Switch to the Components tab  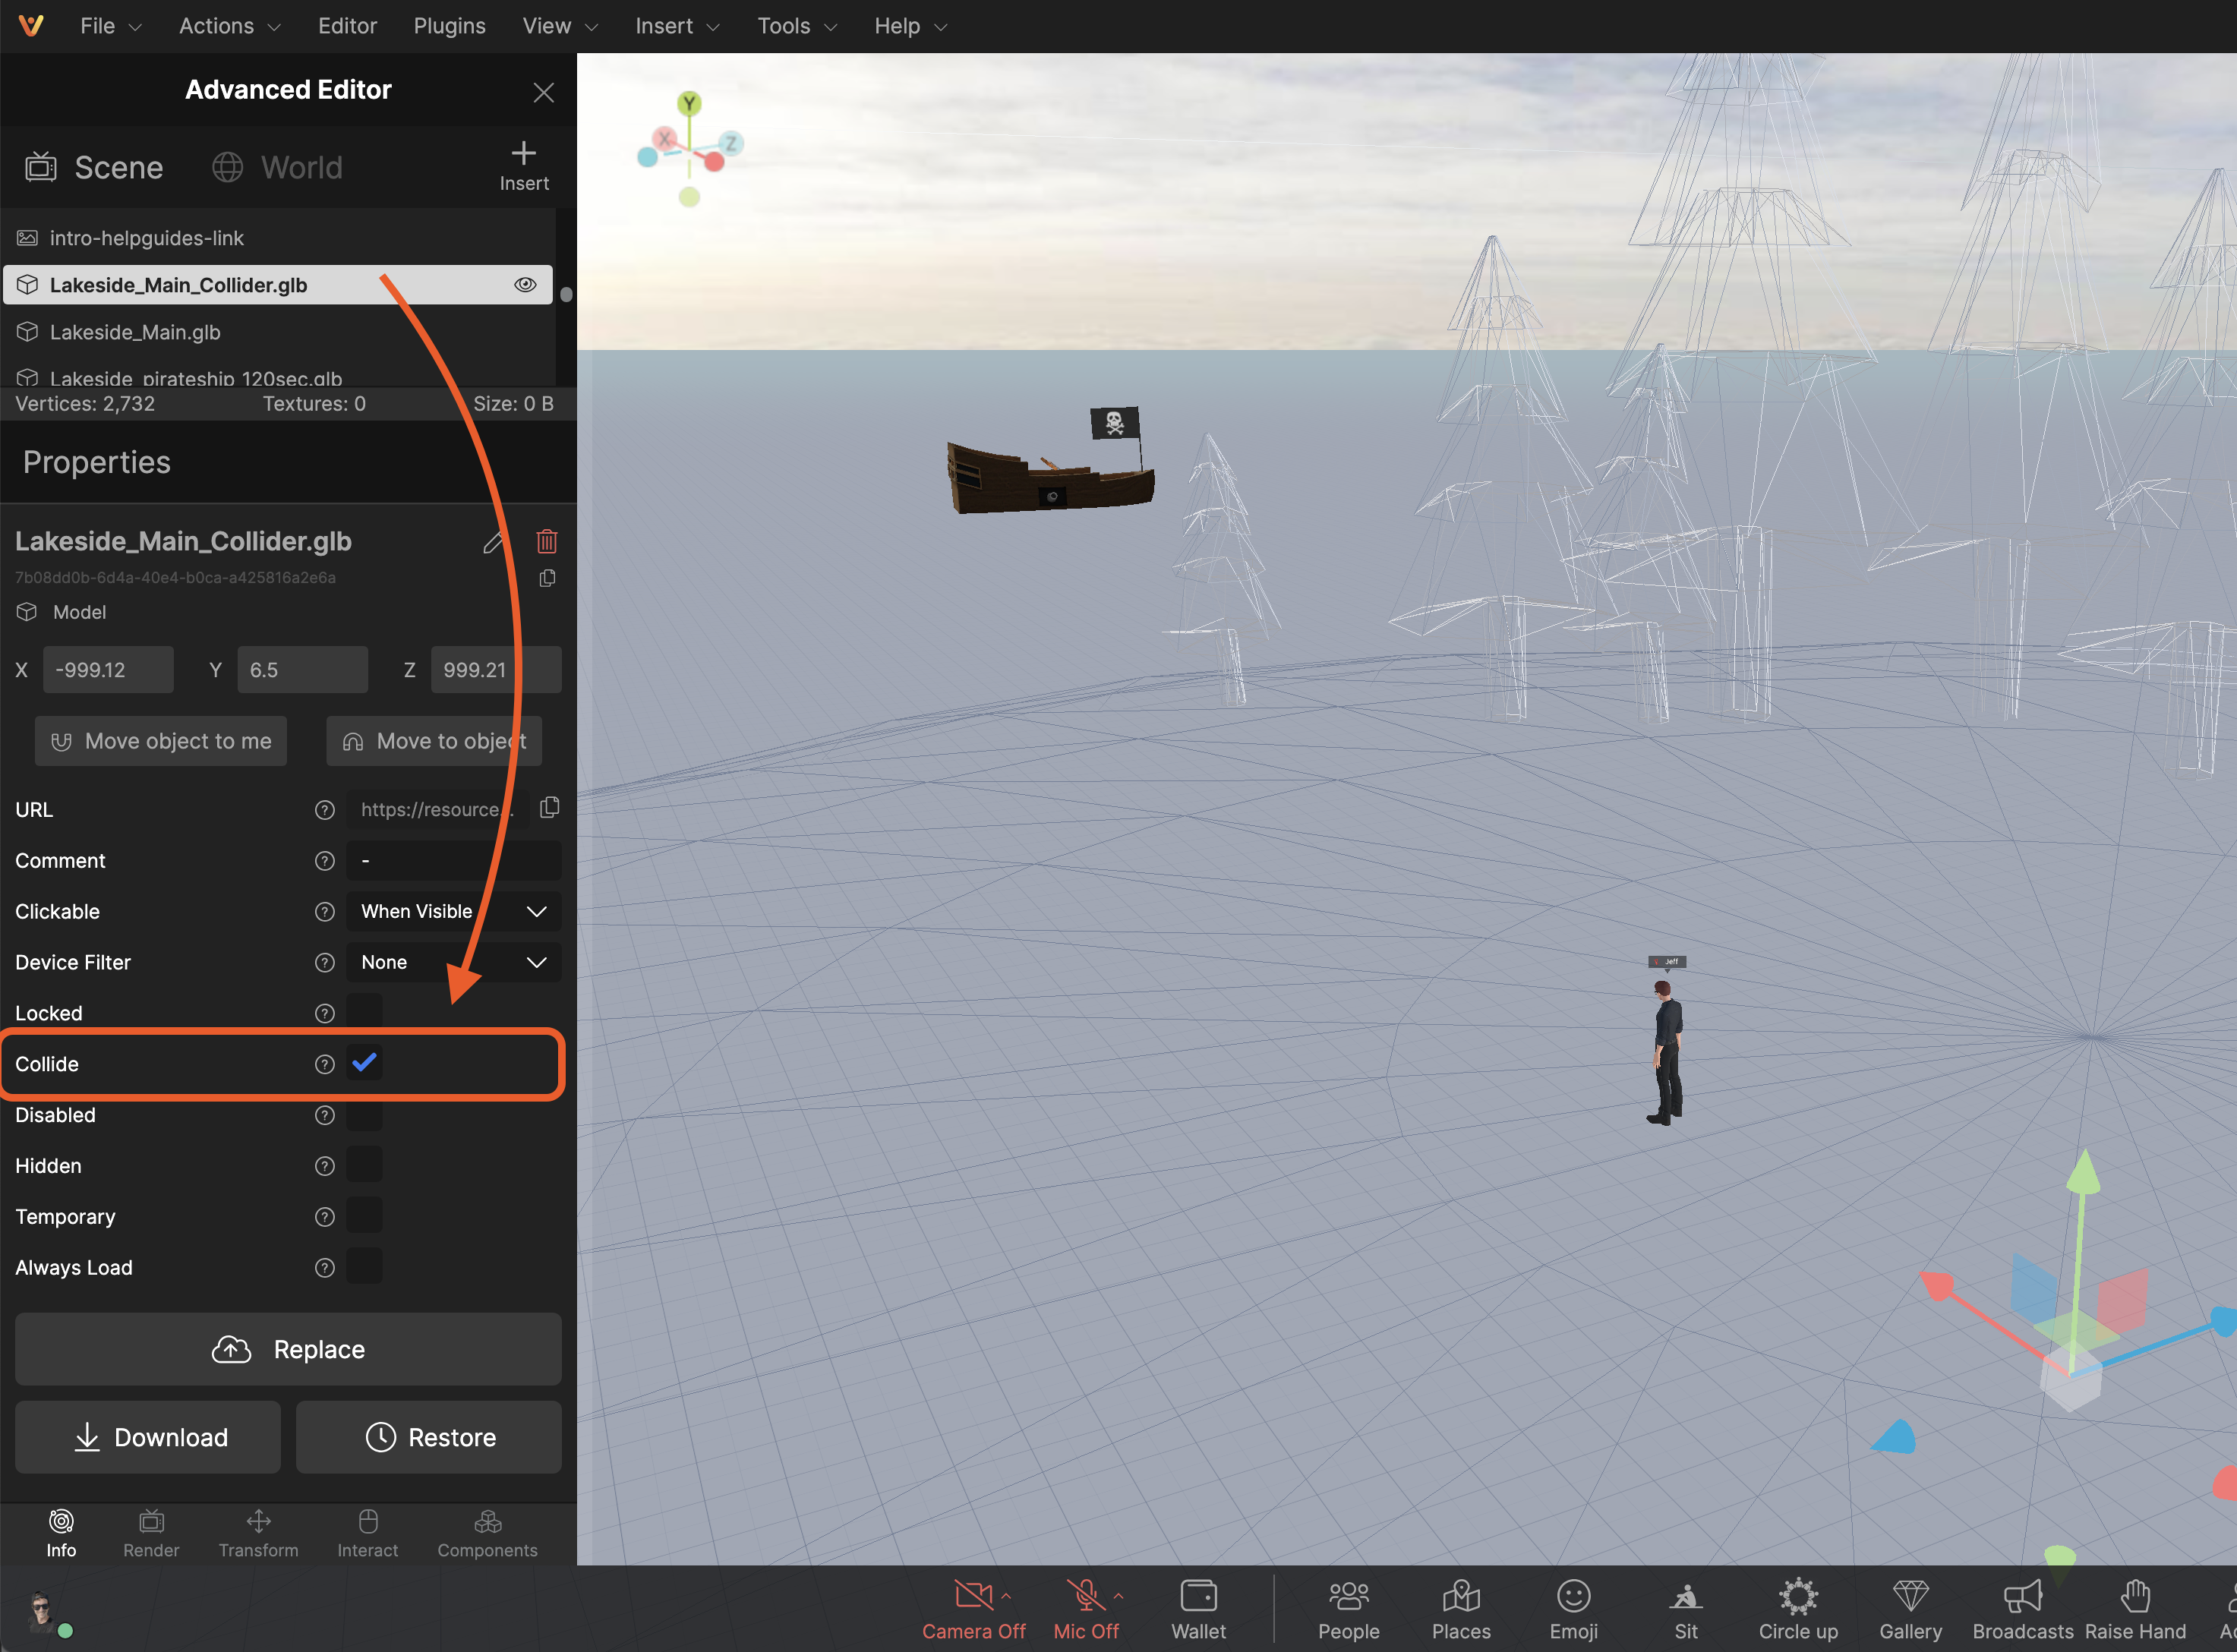[487, 1534]
